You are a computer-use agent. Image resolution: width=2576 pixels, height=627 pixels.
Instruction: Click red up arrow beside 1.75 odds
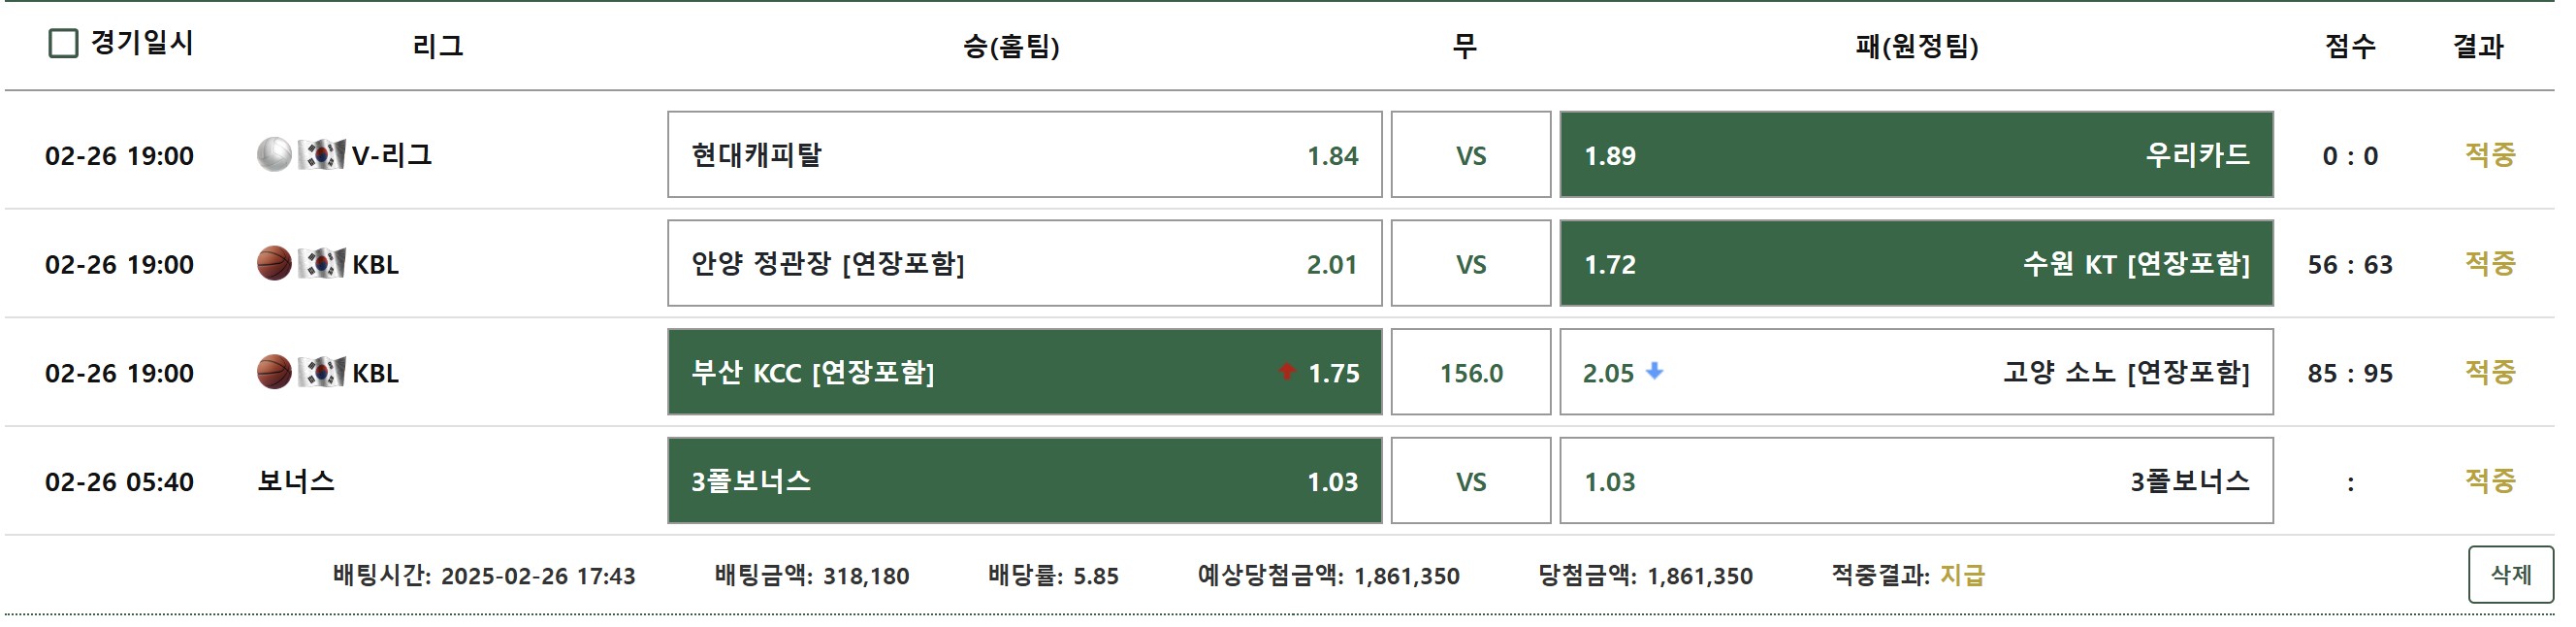point(1287,371)
